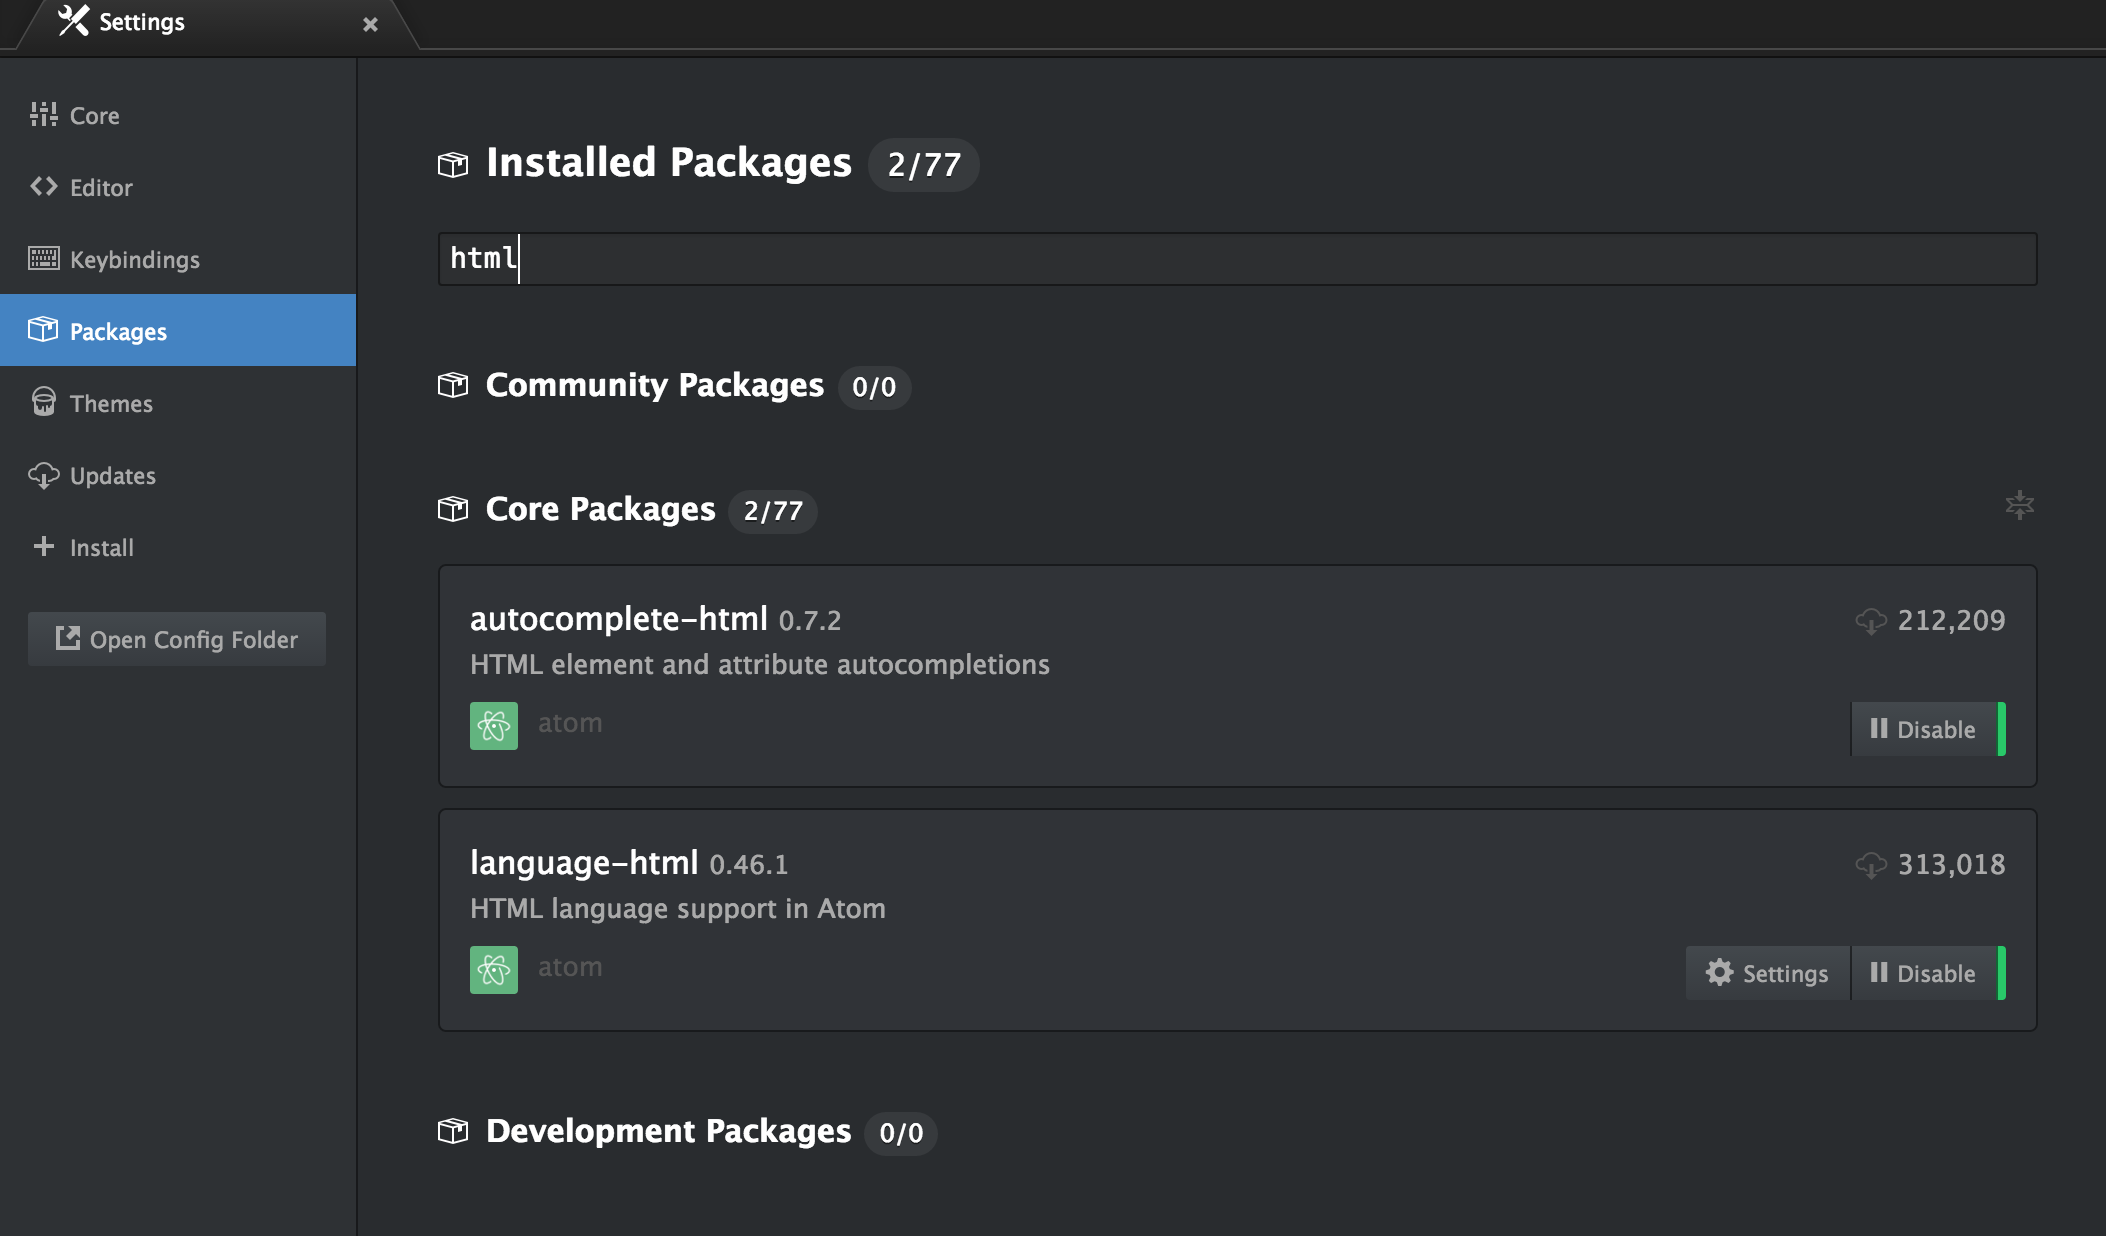Click the Community Packages 0/0 count badge
This screenshot has height=1236, width=2106.
coord(874,387)
